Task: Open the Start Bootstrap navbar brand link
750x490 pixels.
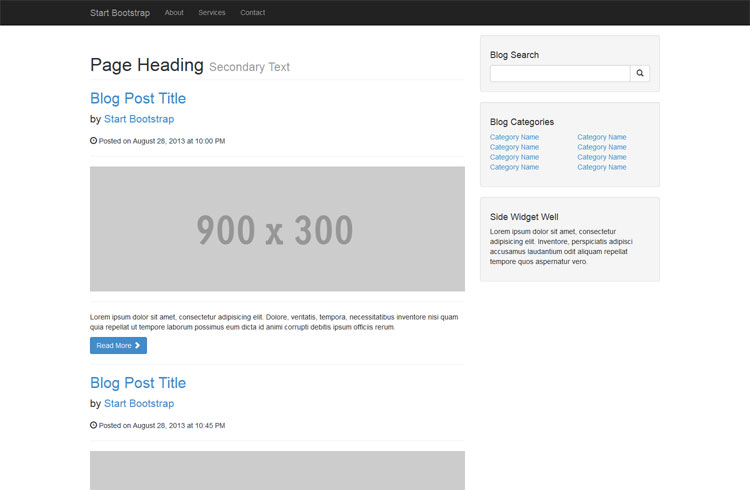Action: (x=120, y=13)
